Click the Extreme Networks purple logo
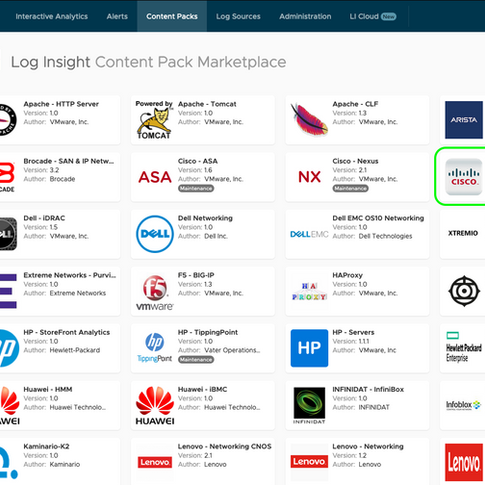 (x=8, y=291)
